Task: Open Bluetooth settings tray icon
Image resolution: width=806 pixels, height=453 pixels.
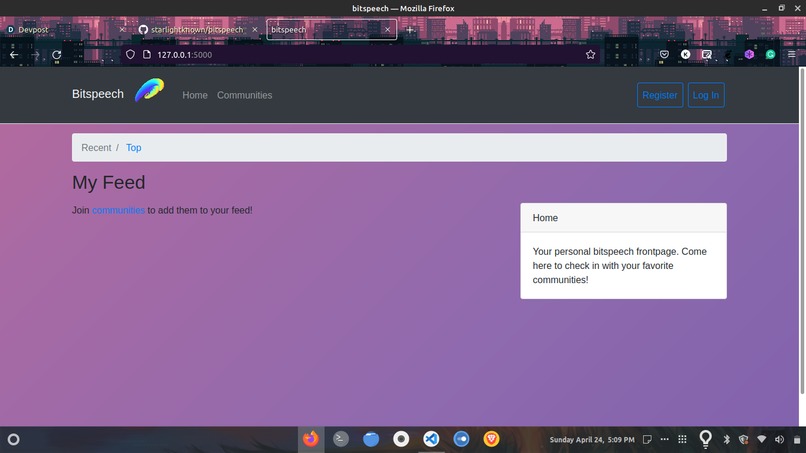Action: [x=727, y=440]
